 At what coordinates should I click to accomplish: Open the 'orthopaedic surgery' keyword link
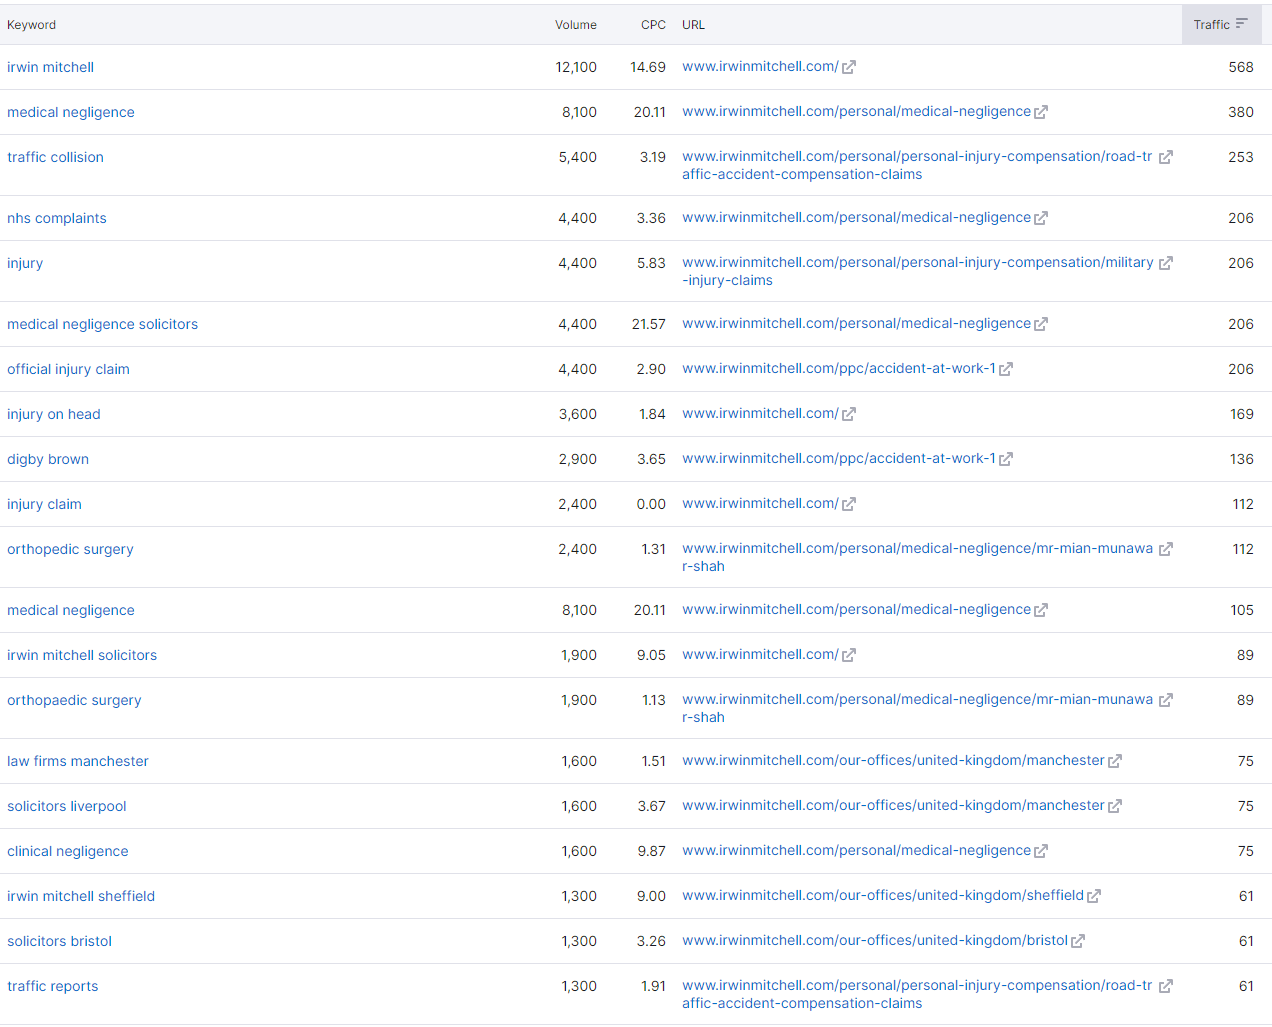[x=74, y=700]
